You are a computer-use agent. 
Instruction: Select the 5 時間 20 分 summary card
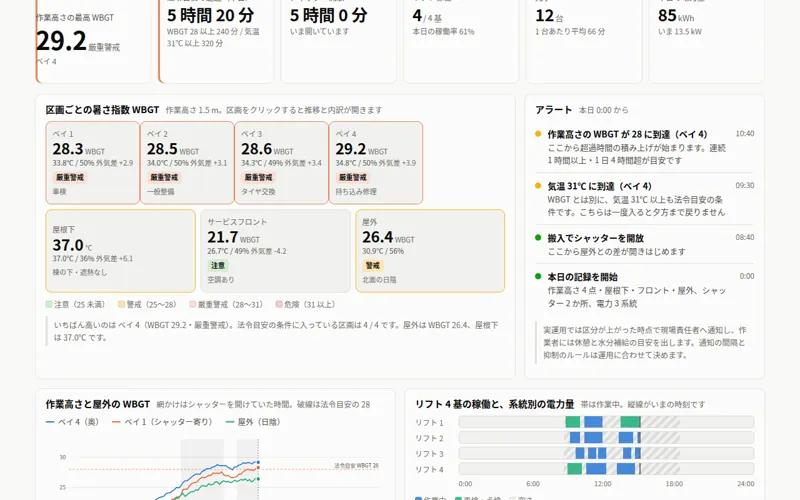(x=216, y=41)
